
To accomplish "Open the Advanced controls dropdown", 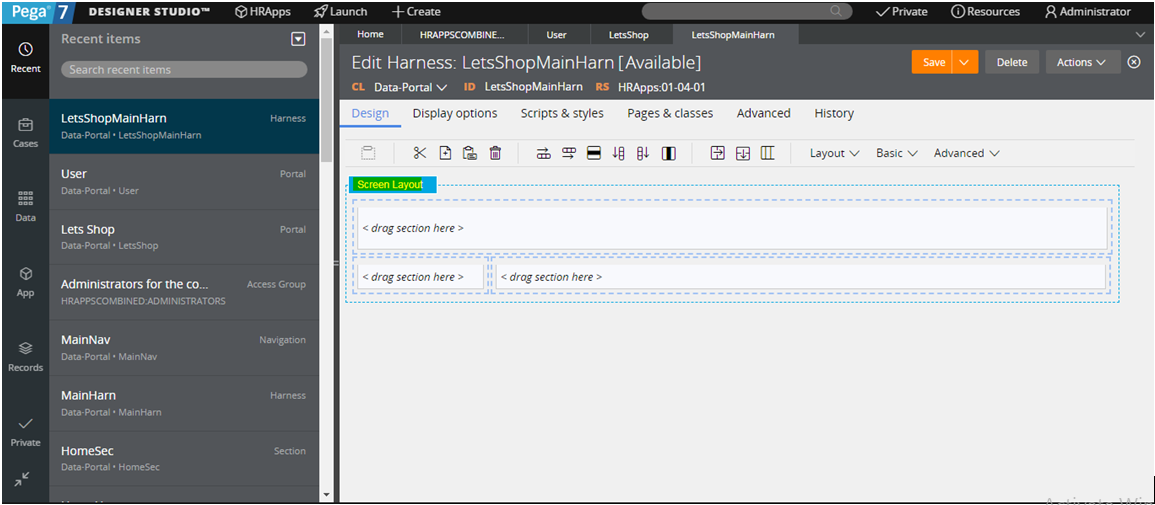I will pos(966,153).
